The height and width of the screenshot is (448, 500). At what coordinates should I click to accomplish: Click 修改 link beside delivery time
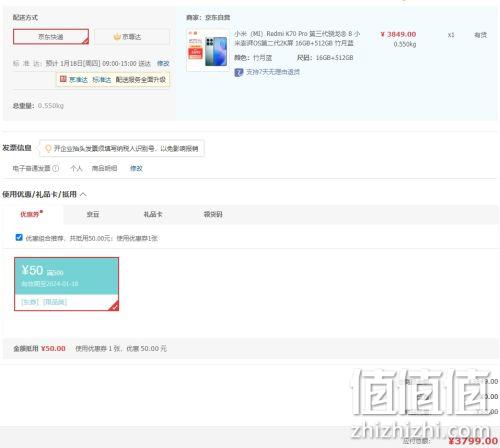[x=163, y=63]
